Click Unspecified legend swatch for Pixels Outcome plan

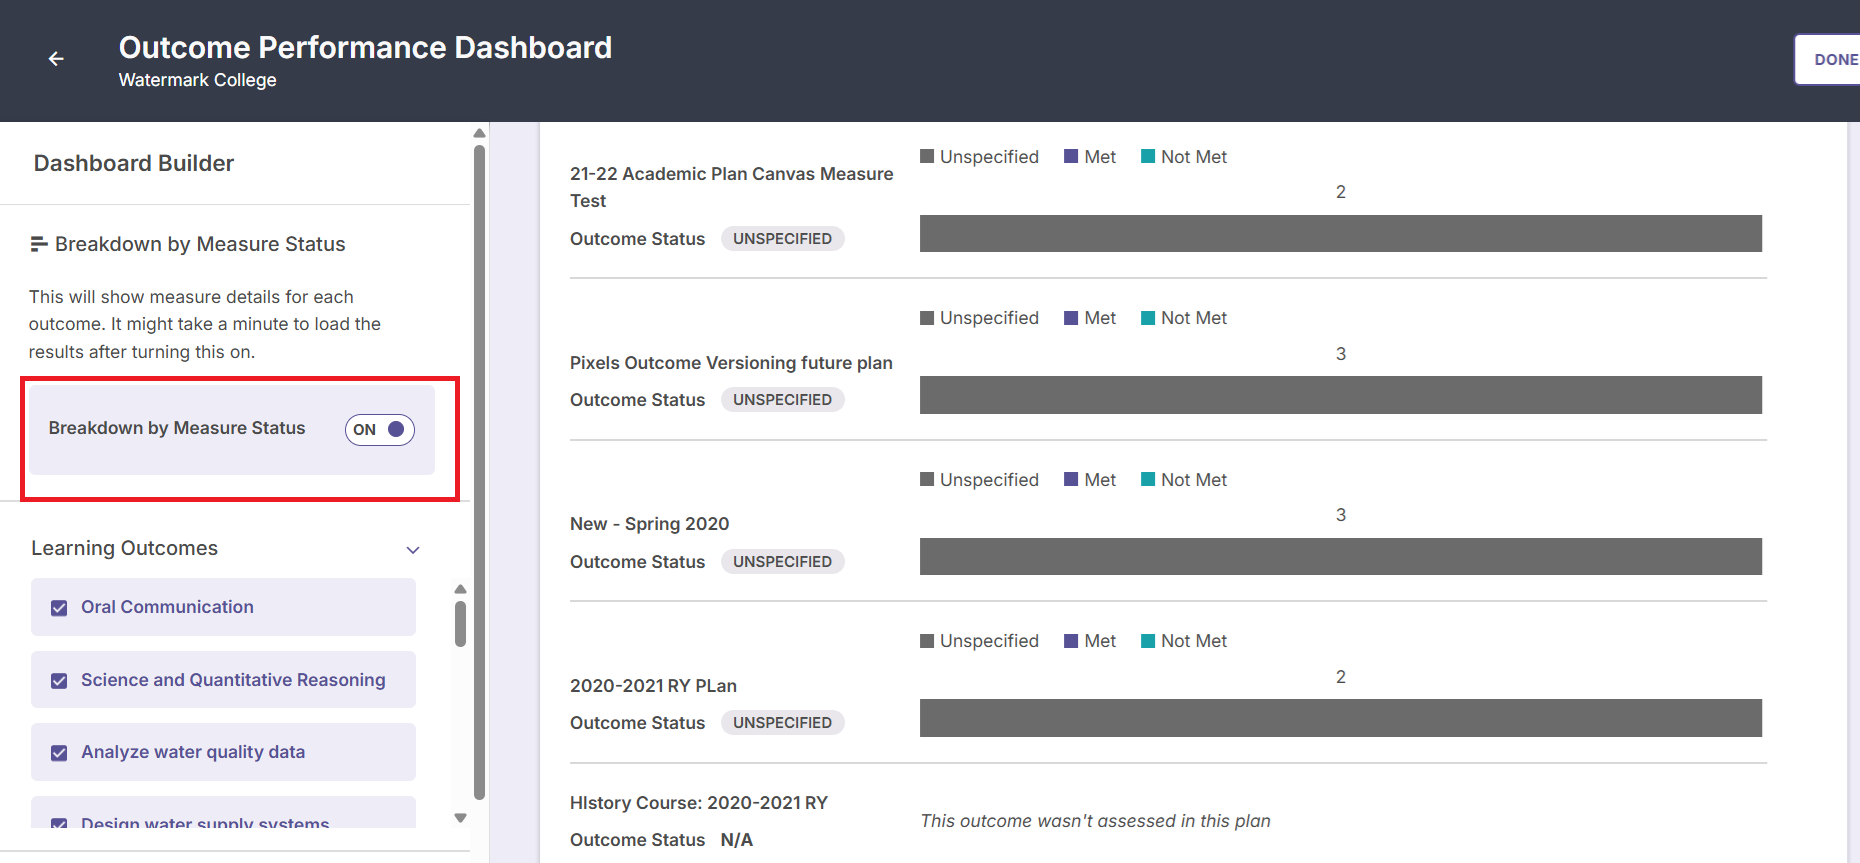point(927,318)
